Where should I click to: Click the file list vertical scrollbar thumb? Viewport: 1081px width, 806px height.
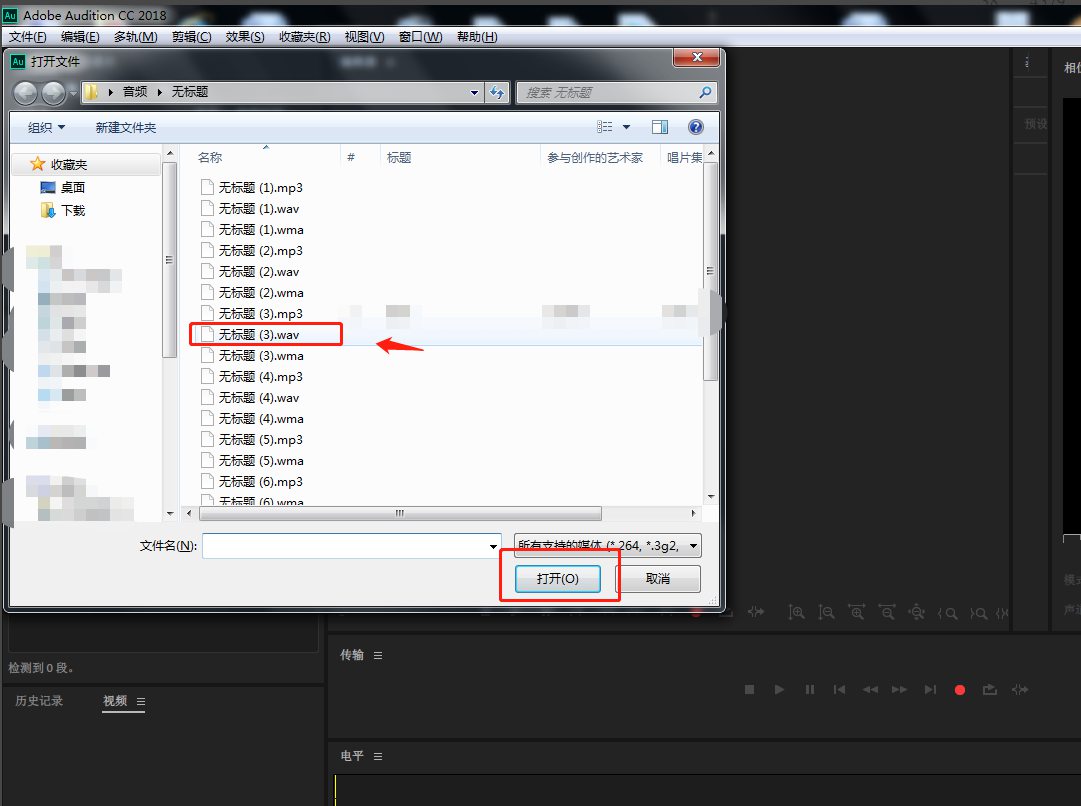710,272
